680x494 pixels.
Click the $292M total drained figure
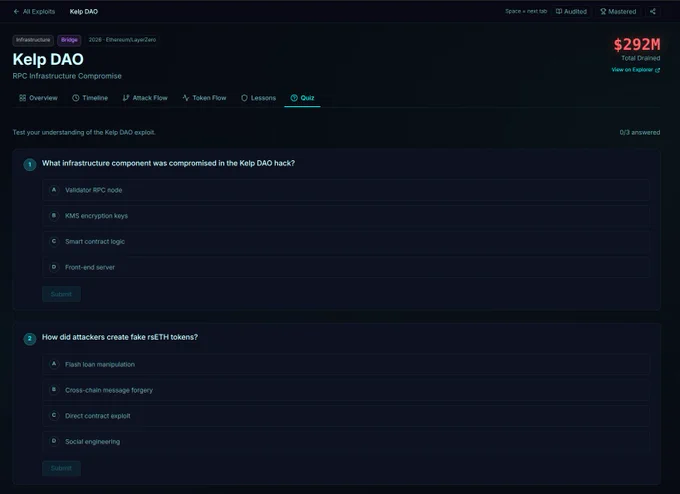point(637,44)
